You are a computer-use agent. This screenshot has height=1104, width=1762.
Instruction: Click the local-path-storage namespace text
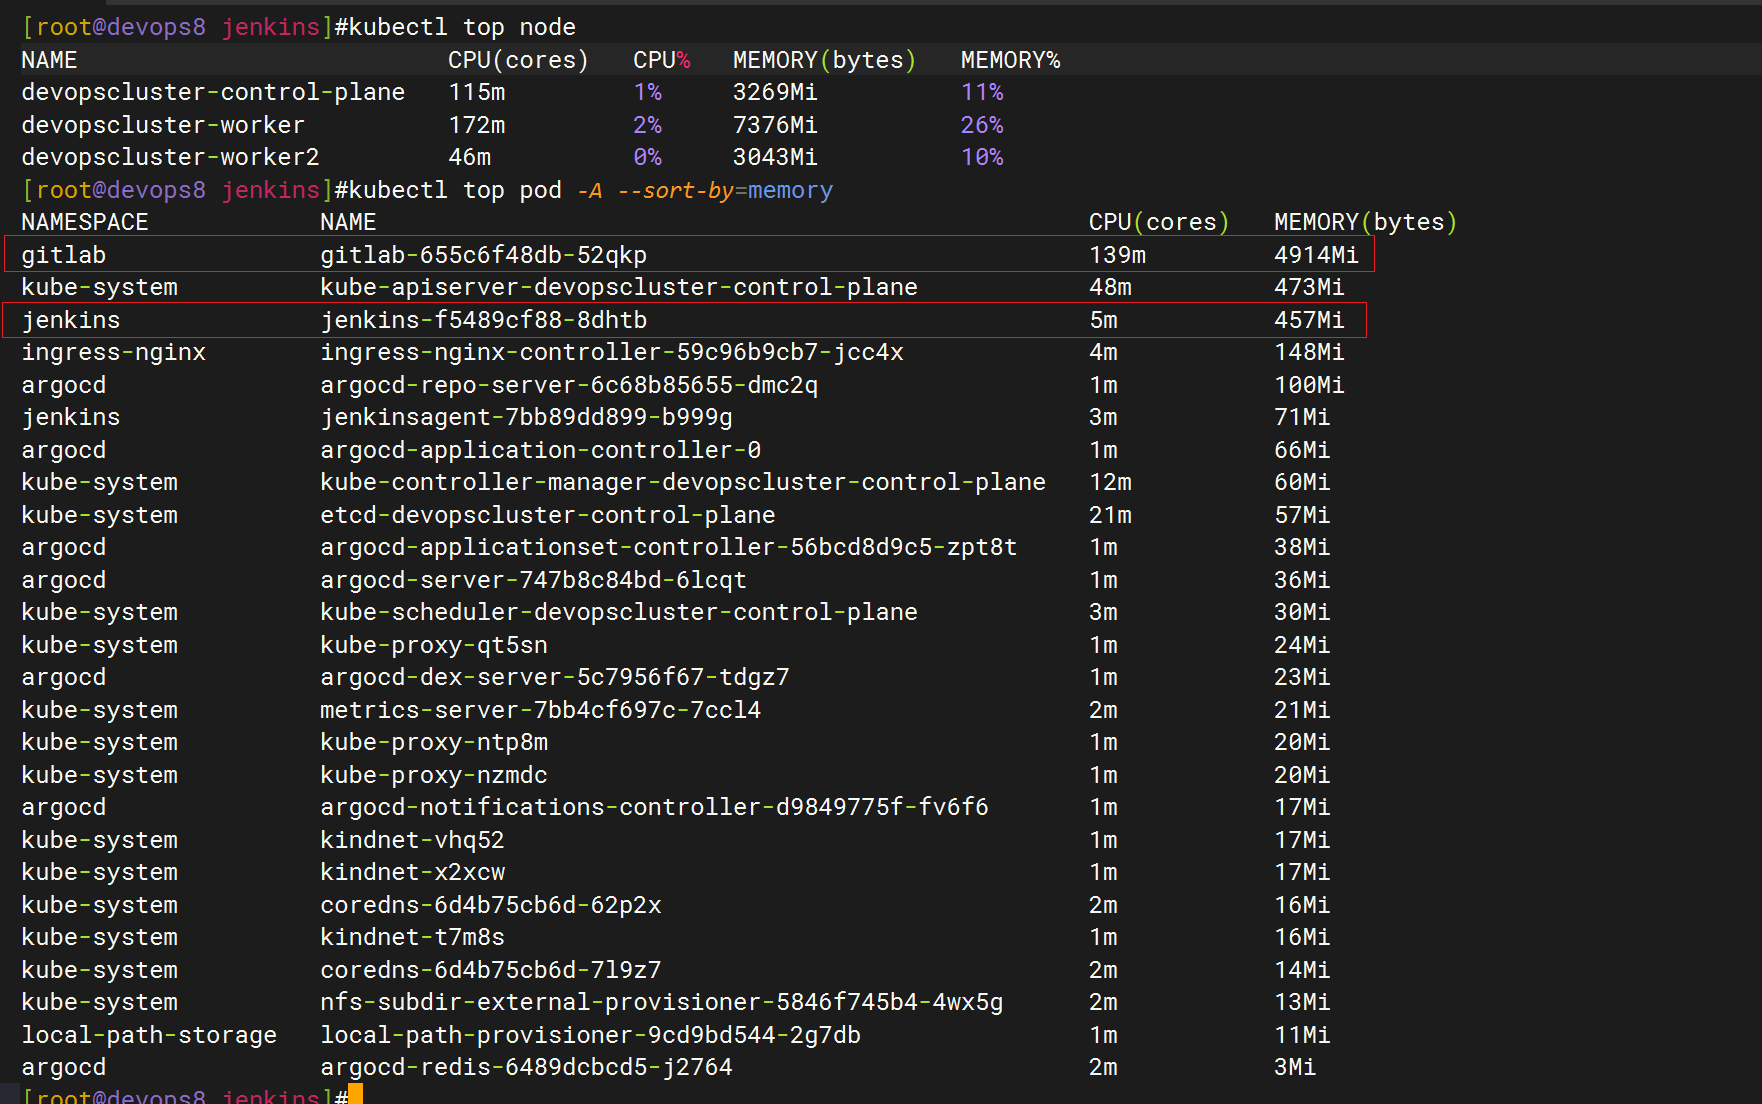click(149, 1035)
